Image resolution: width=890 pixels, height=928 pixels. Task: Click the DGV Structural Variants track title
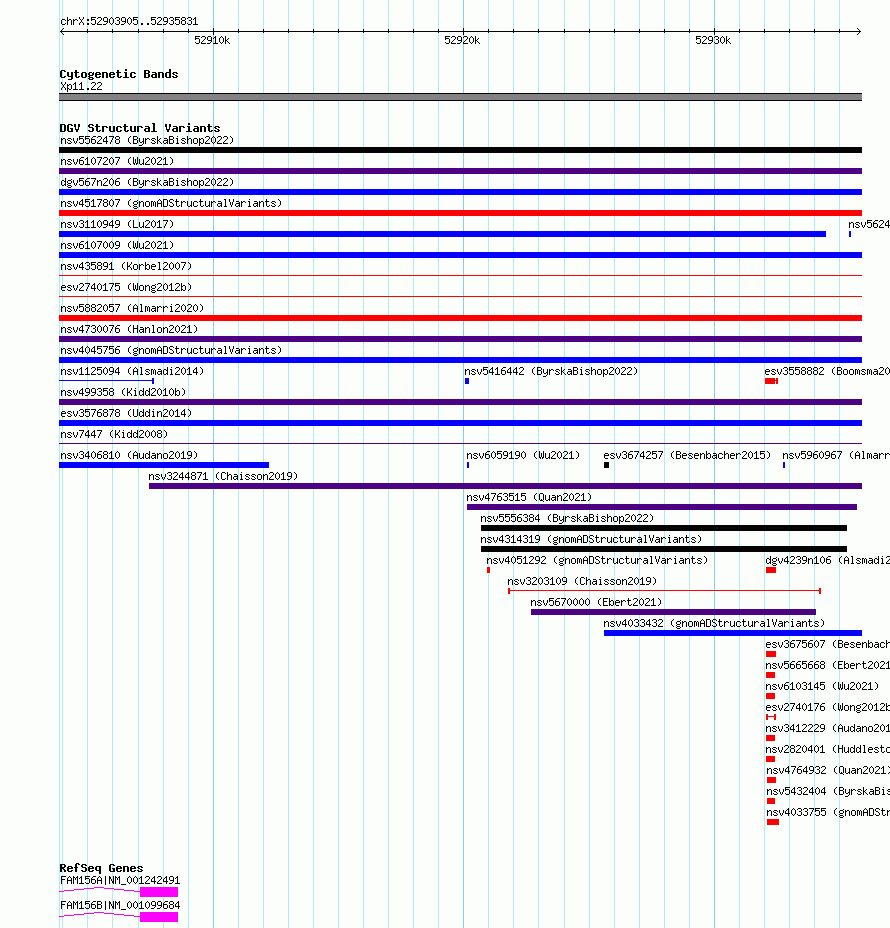[140, 128]
